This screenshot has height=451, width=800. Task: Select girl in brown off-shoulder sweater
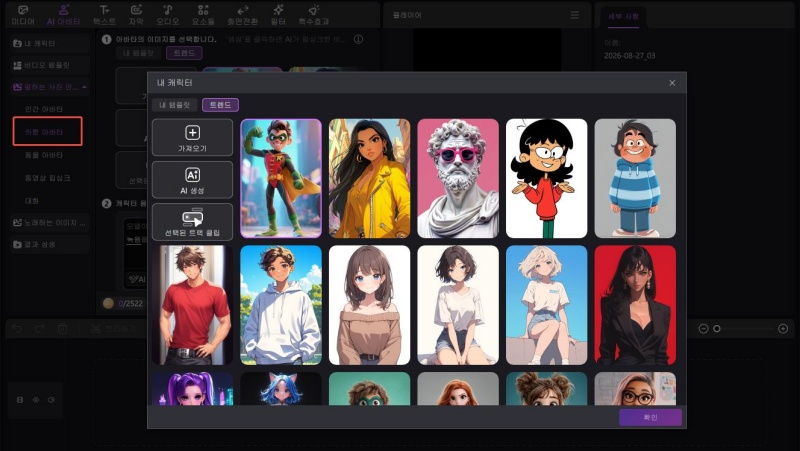click(x=369, y=305)
